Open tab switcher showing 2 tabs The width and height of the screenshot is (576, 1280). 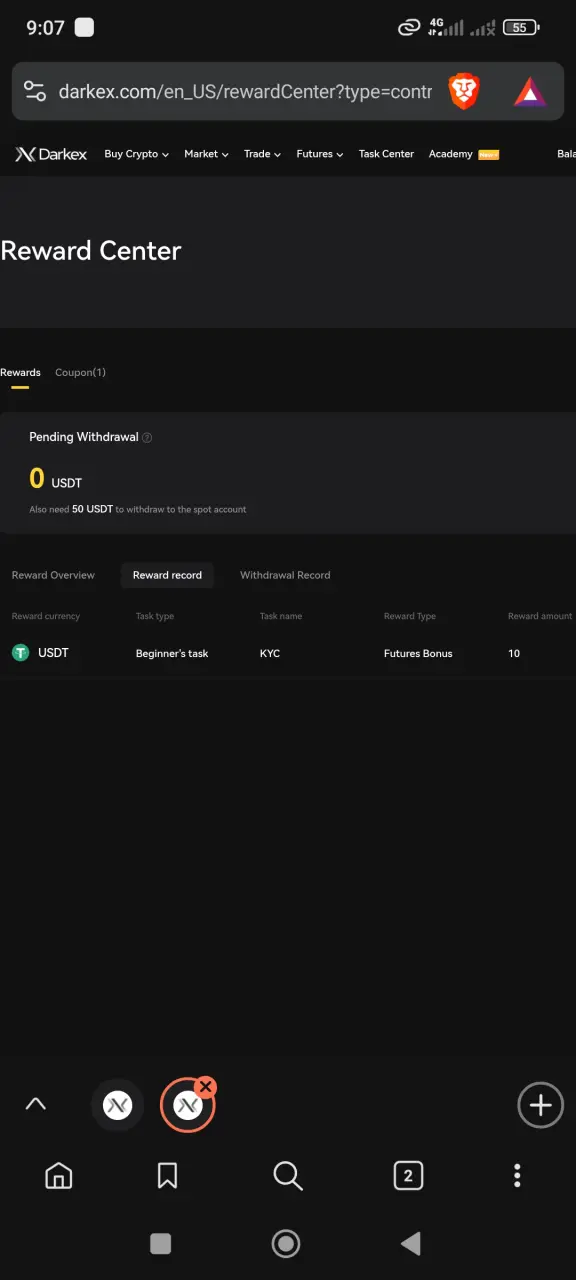[x=407, y=1176]
